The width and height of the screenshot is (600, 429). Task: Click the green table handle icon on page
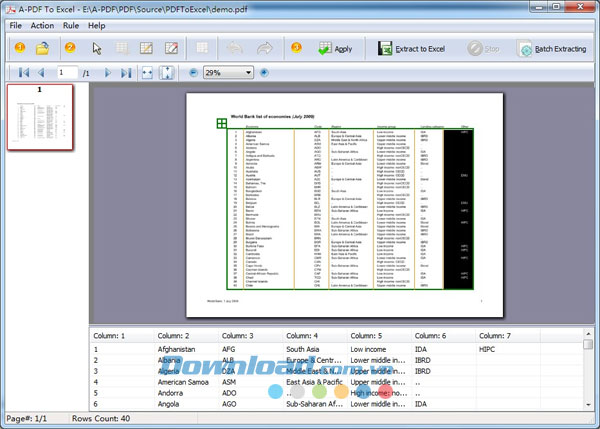(x=222, y=123)
